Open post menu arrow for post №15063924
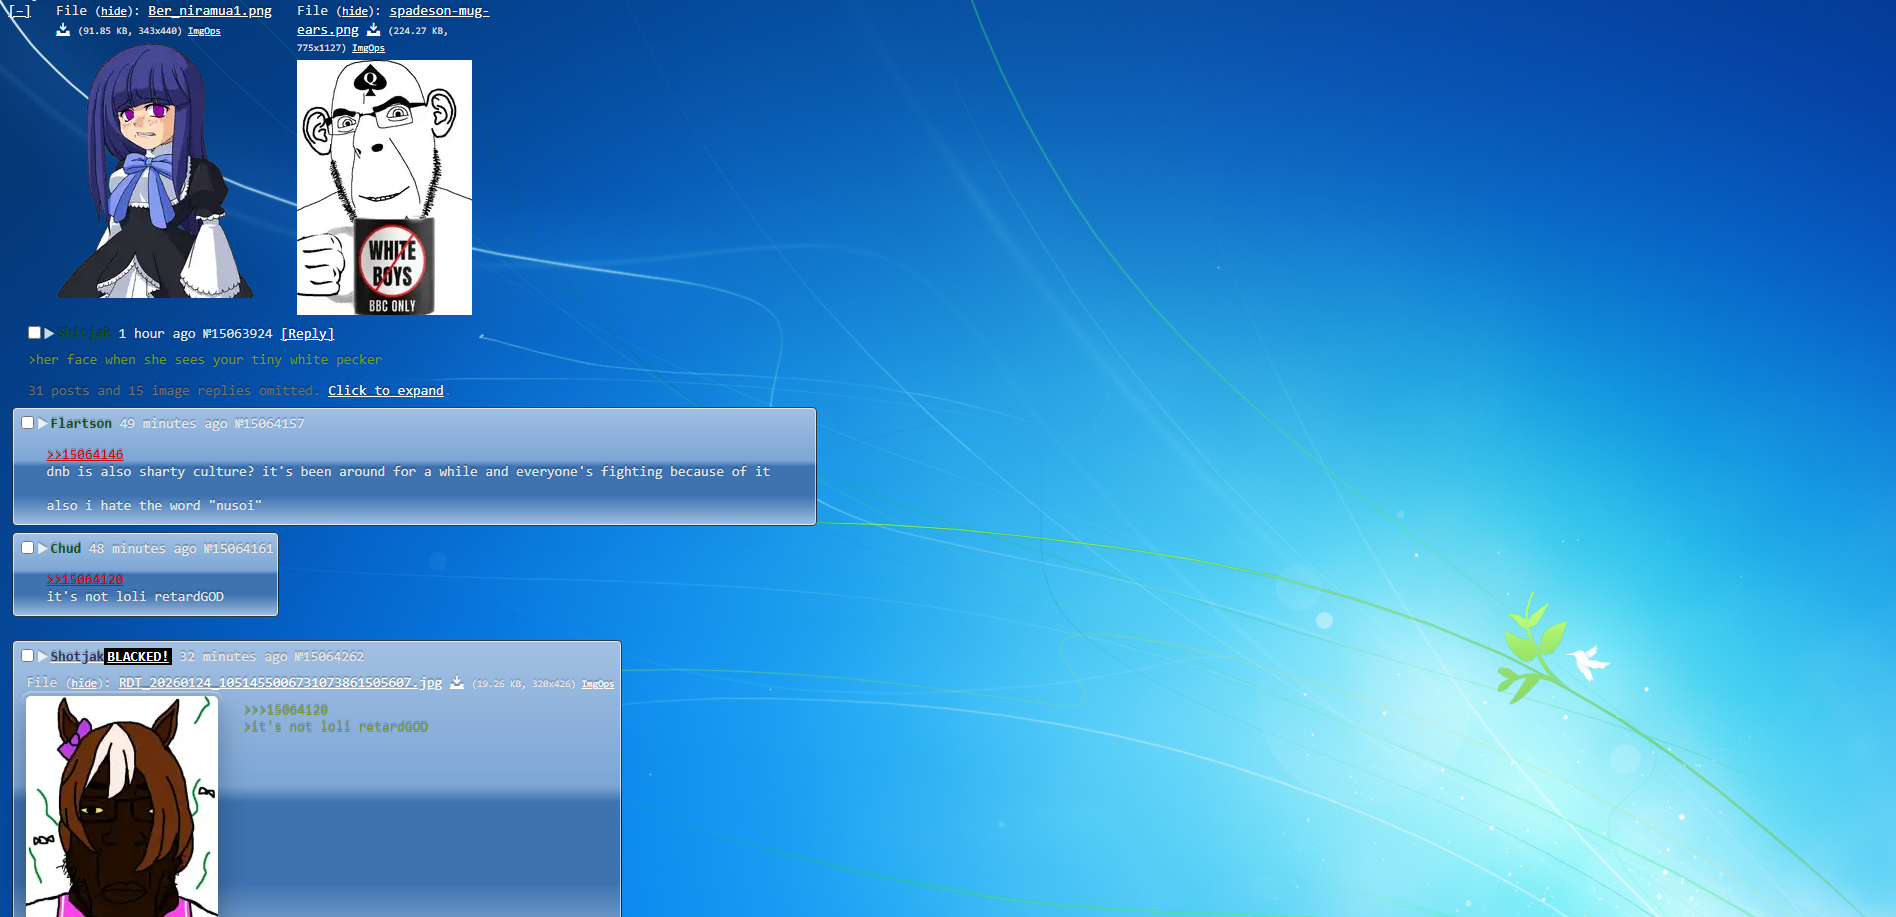The width and height of the screenshot is (1896, 917). pos(49,333)
